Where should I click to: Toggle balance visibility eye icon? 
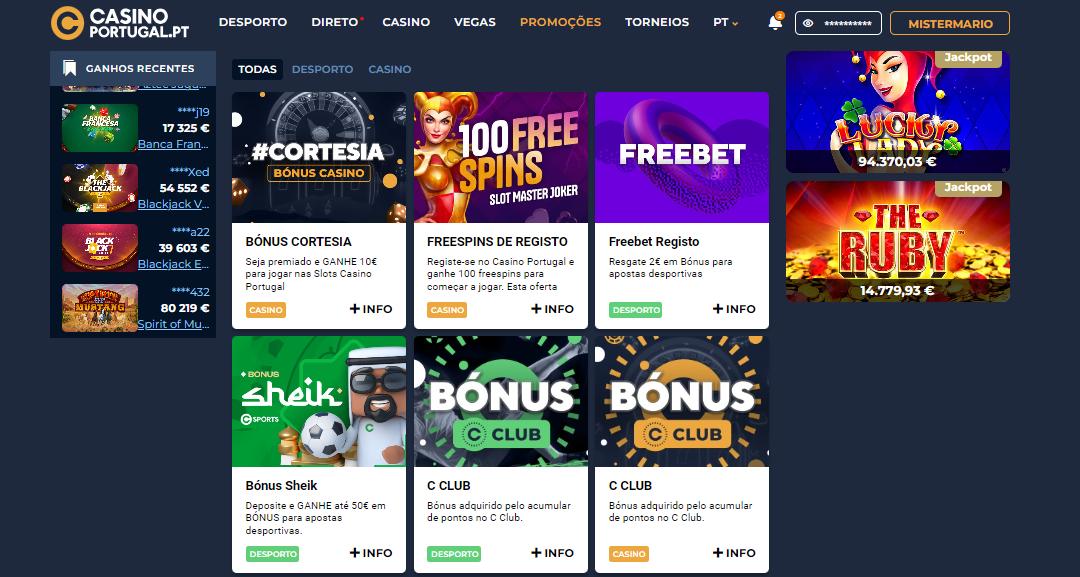(x=808, y=23)
